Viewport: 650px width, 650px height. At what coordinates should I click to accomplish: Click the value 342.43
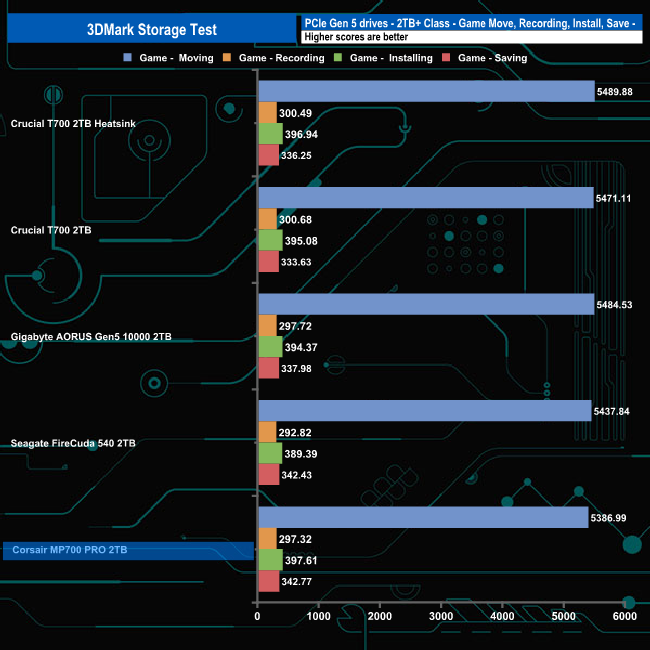[296, 475]
